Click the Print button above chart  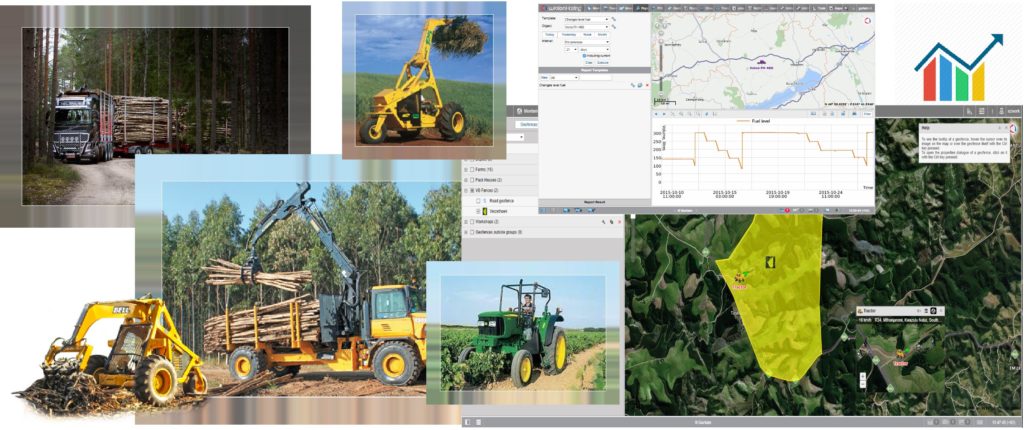click(x=867, y=114)
